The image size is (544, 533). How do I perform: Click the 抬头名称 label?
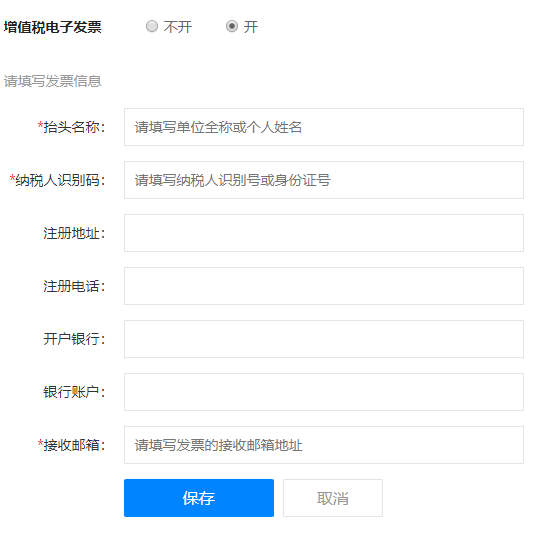tap(71, 127)
